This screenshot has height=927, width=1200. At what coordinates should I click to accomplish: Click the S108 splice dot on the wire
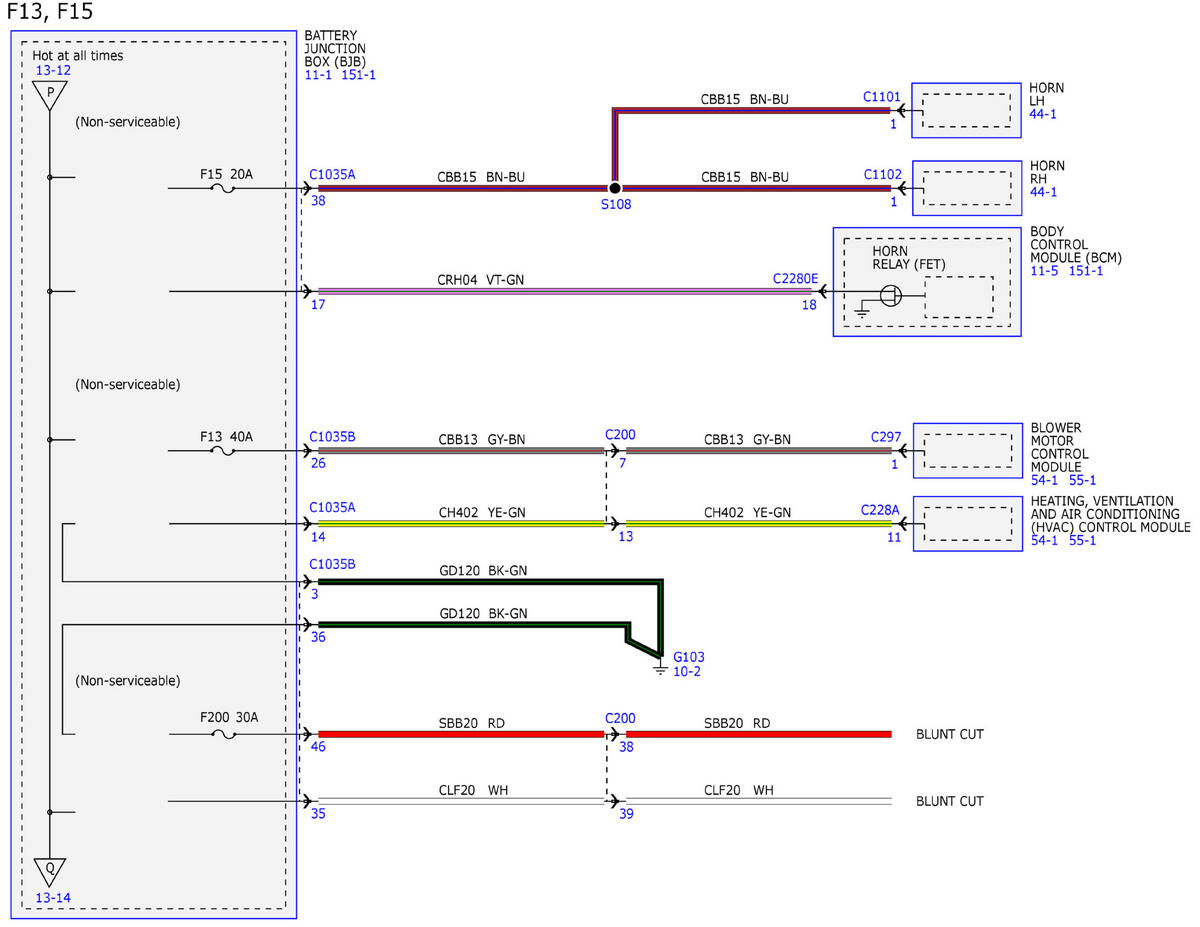[x=615, y=188]
